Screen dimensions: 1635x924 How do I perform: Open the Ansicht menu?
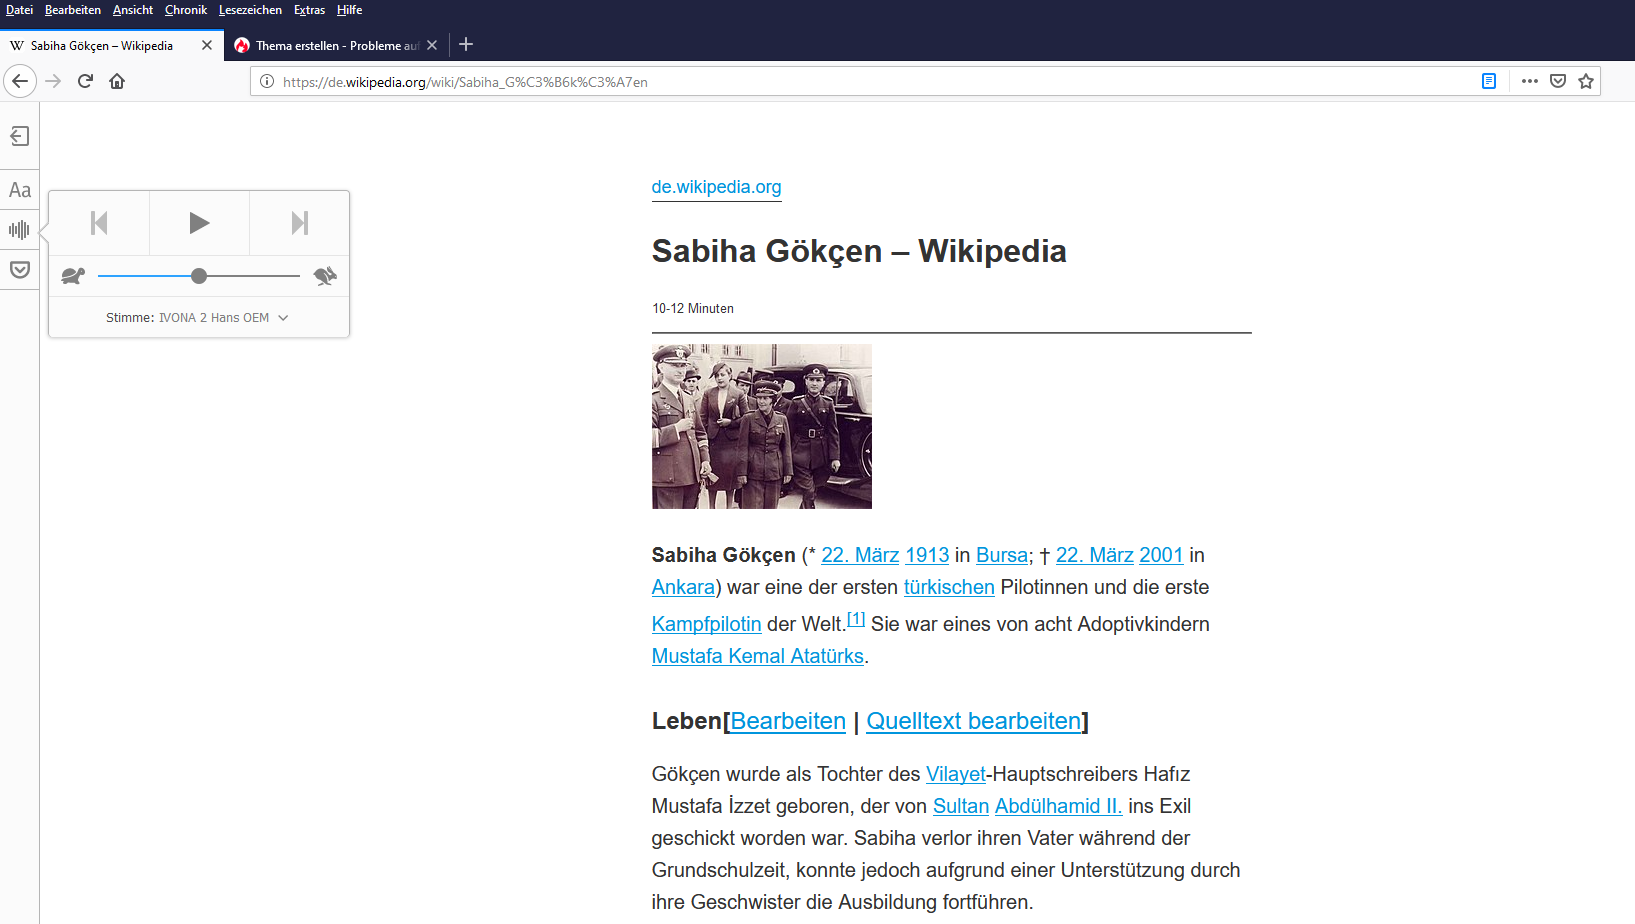point(133,10)
